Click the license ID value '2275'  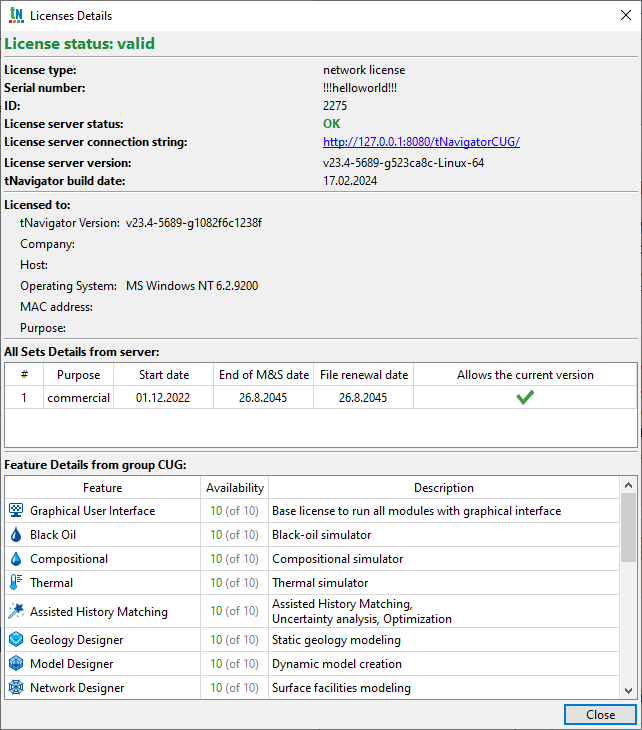pyautogui.click(x=335, y=106)
